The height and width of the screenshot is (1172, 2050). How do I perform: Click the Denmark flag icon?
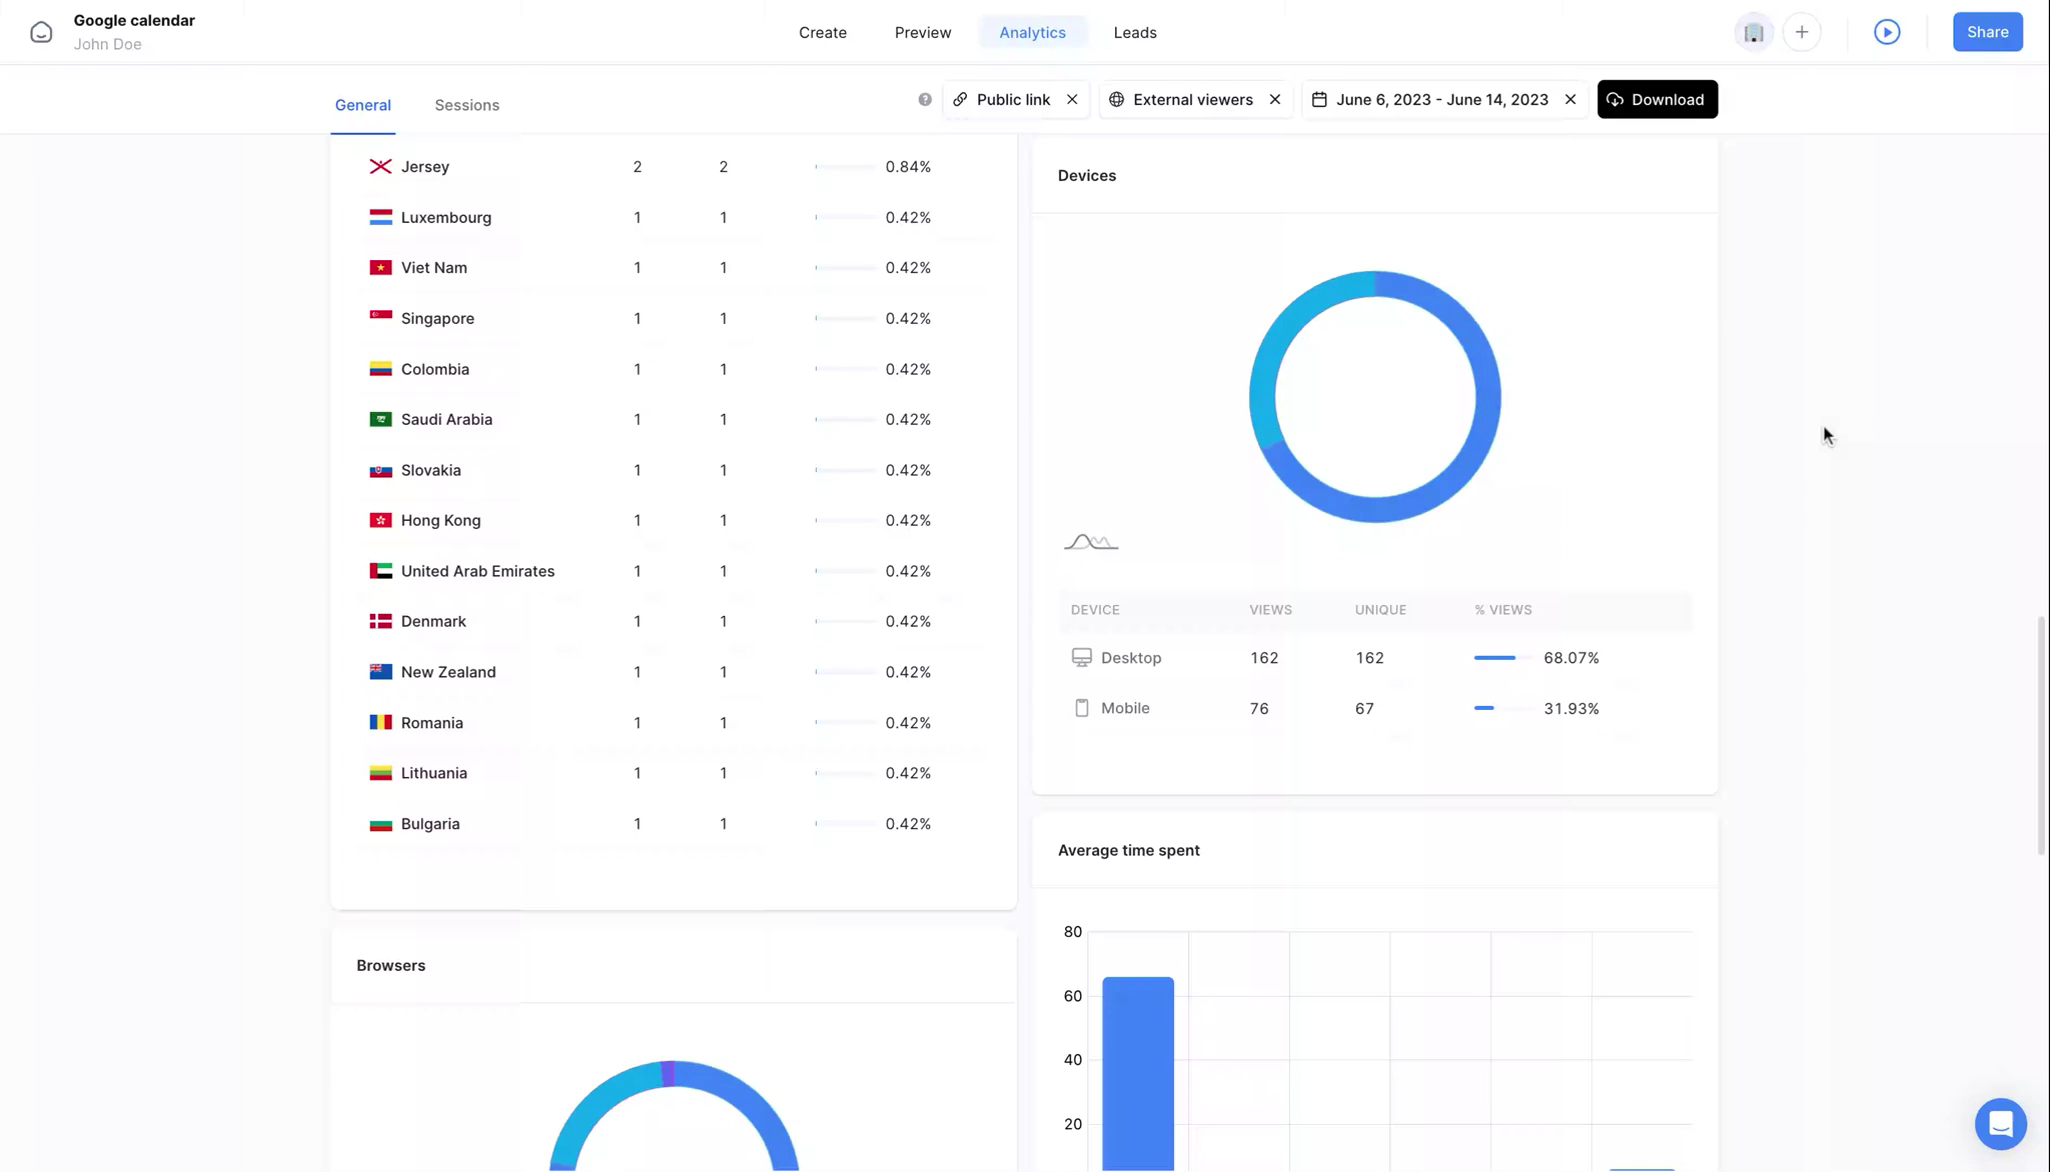pos(380,621)
